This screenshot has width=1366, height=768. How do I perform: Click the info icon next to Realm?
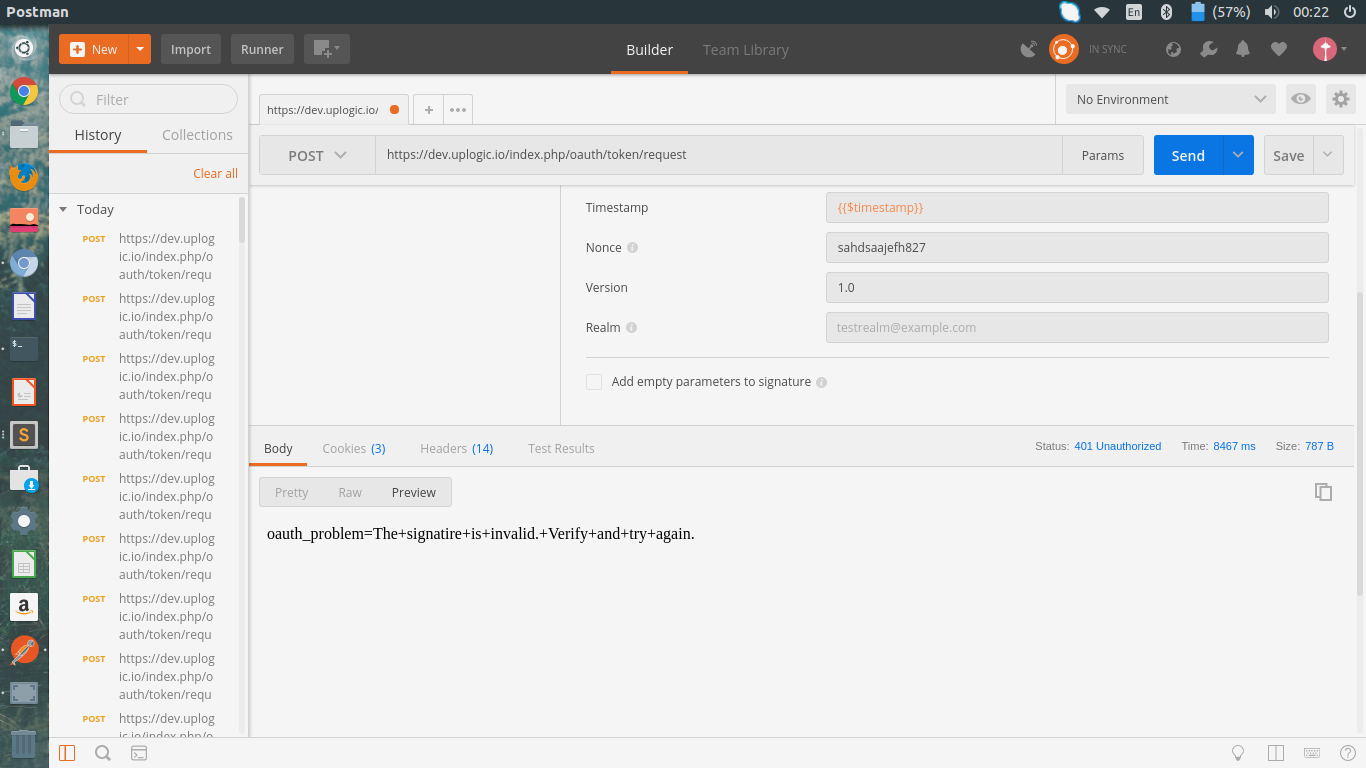point(631,328)
